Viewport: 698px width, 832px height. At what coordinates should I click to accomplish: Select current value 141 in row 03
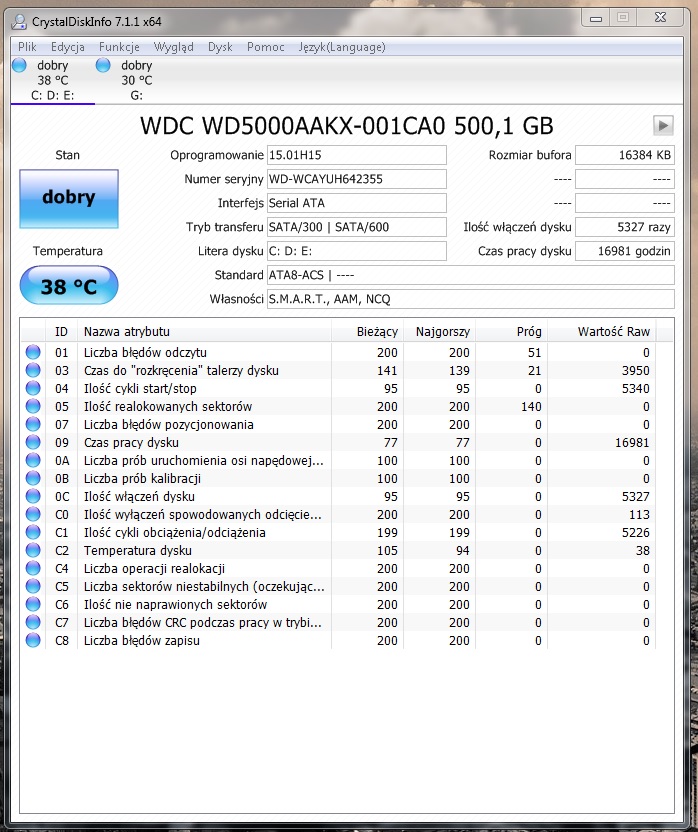[x=387, y=370]
